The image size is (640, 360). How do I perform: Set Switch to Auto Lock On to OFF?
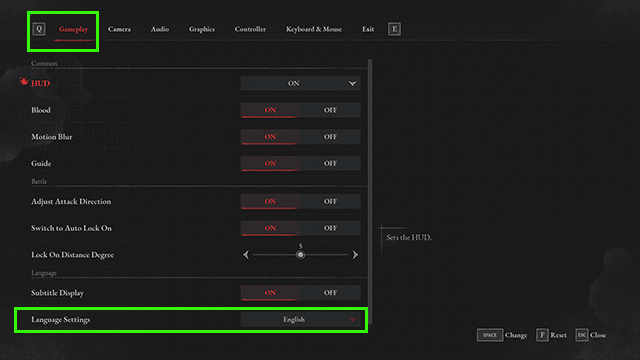pos(330,228)
